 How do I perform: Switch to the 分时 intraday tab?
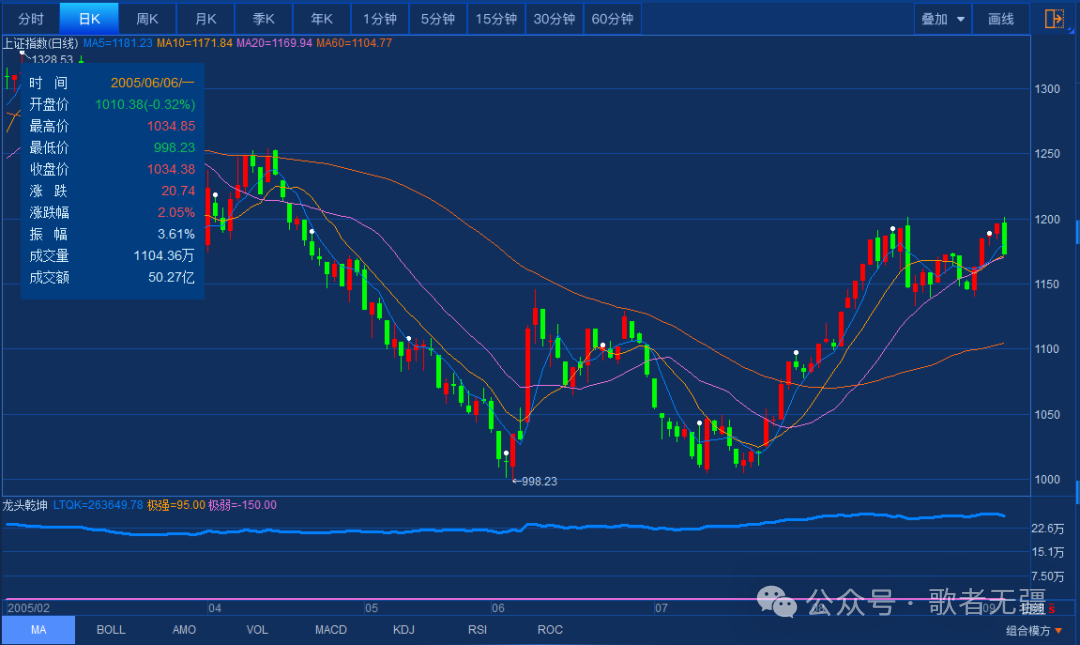tap(31, 19)
